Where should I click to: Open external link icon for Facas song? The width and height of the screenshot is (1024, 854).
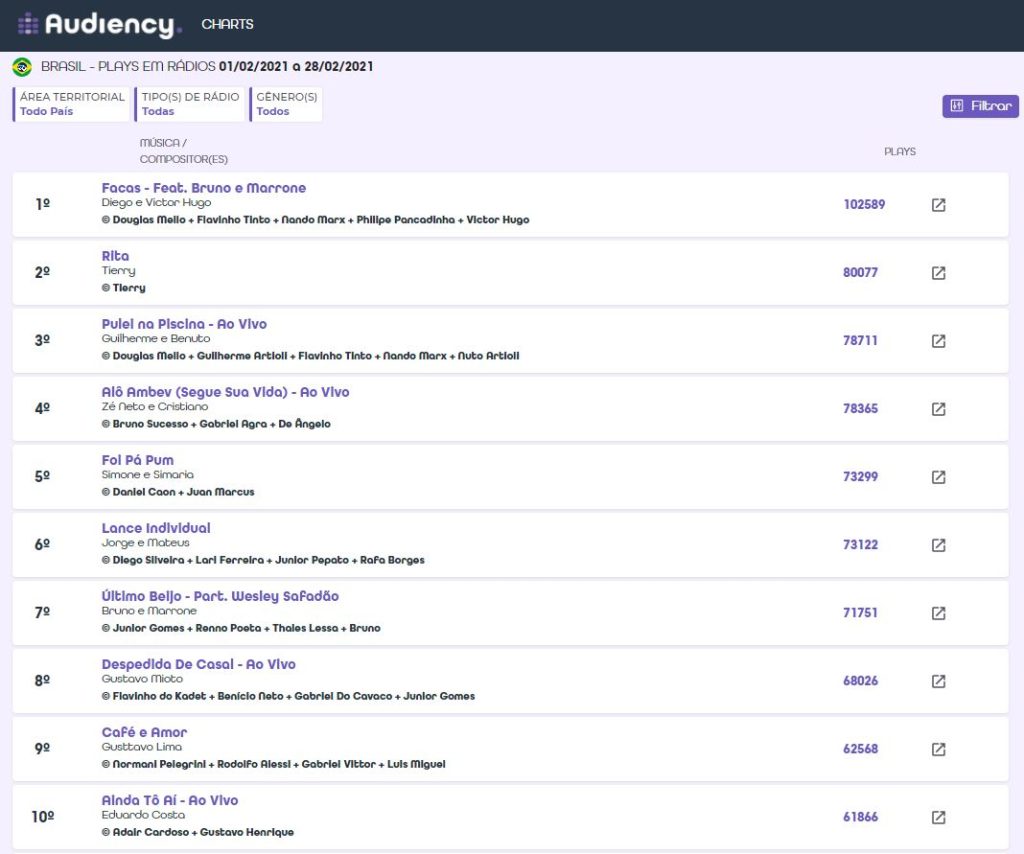pos(938,205)
